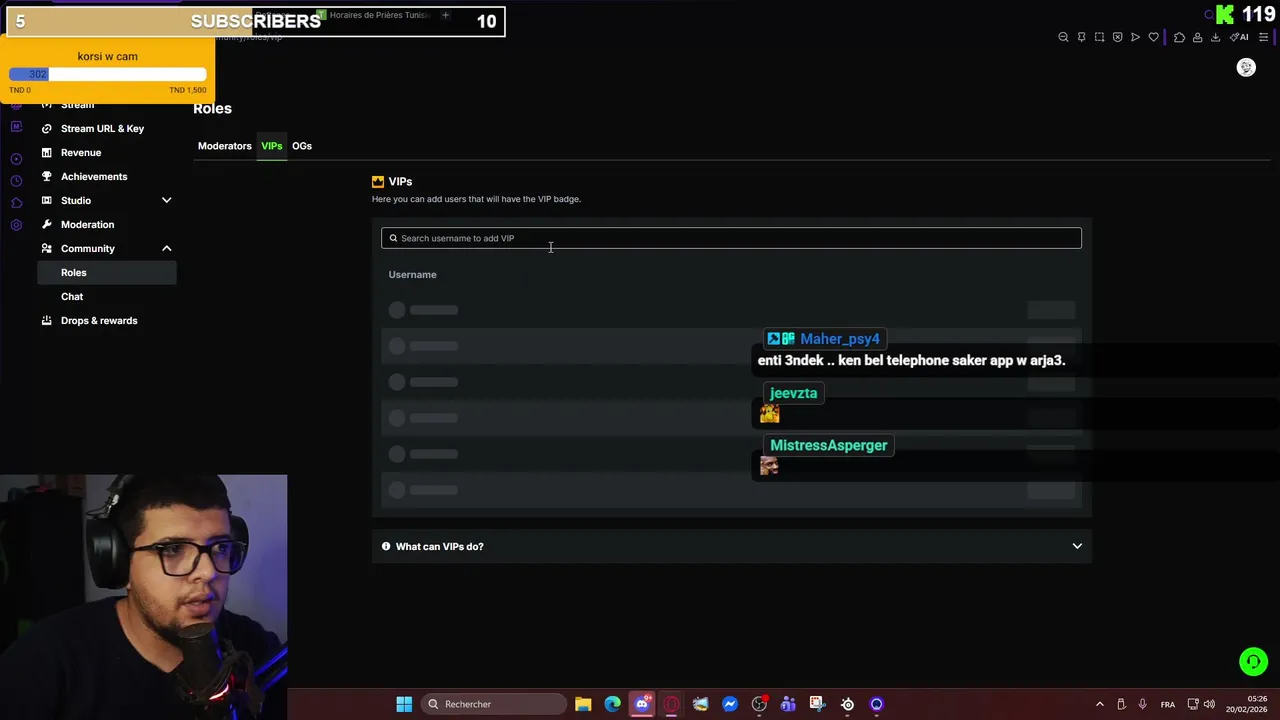
Task: Open the settings gear in browser sidebar
Action: tap(16, 225)
